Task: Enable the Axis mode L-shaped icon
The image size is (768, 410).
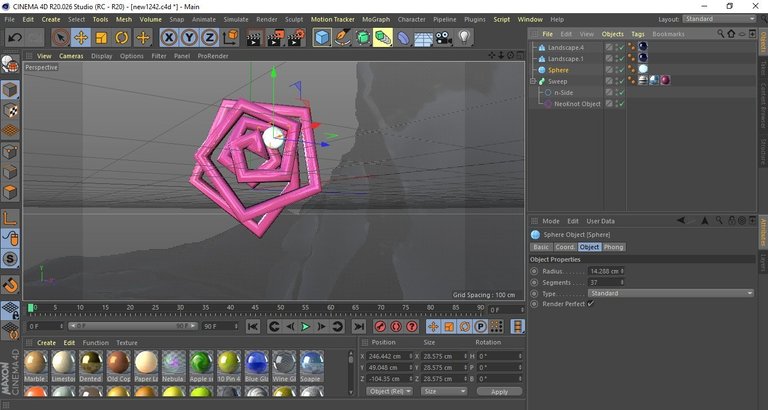Action: [x=10, y=218]
